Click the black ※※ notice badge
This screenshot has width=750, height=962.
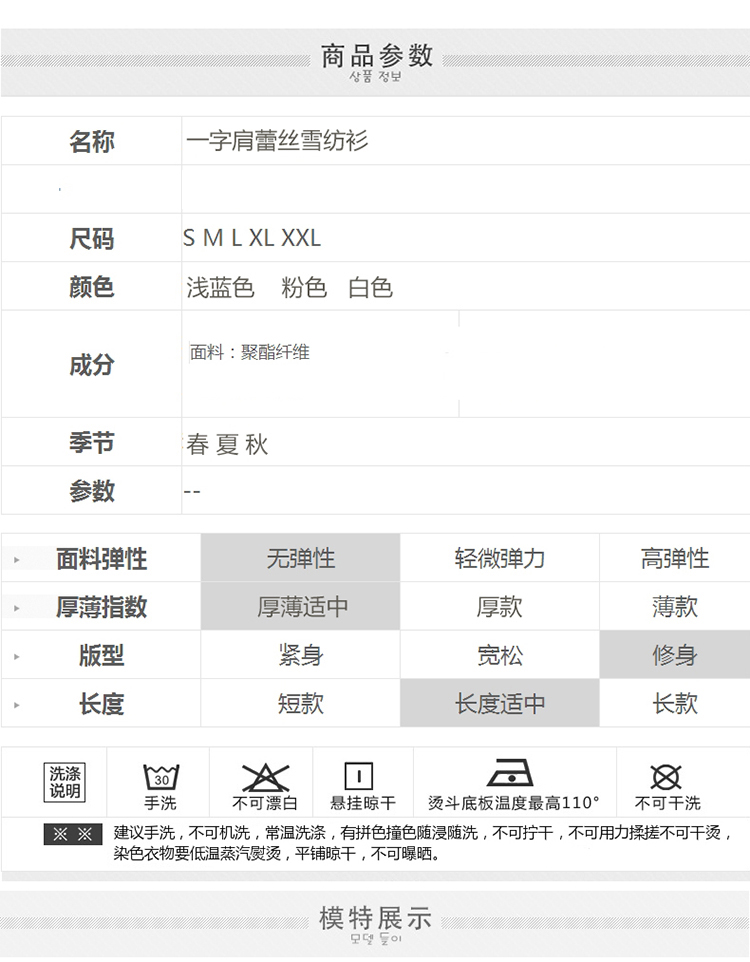point(72,834)
